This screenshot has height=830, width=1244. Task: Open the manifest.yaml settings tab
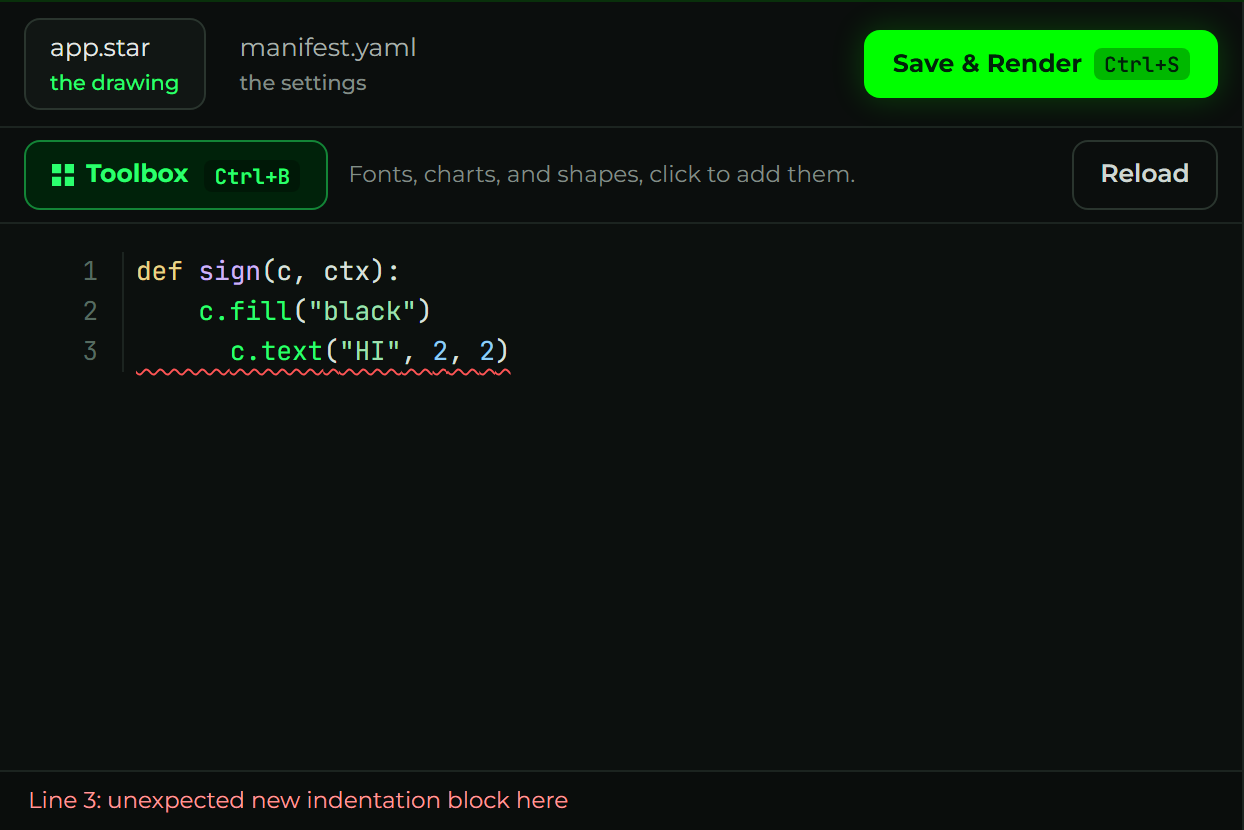click(x=328, y=64)
